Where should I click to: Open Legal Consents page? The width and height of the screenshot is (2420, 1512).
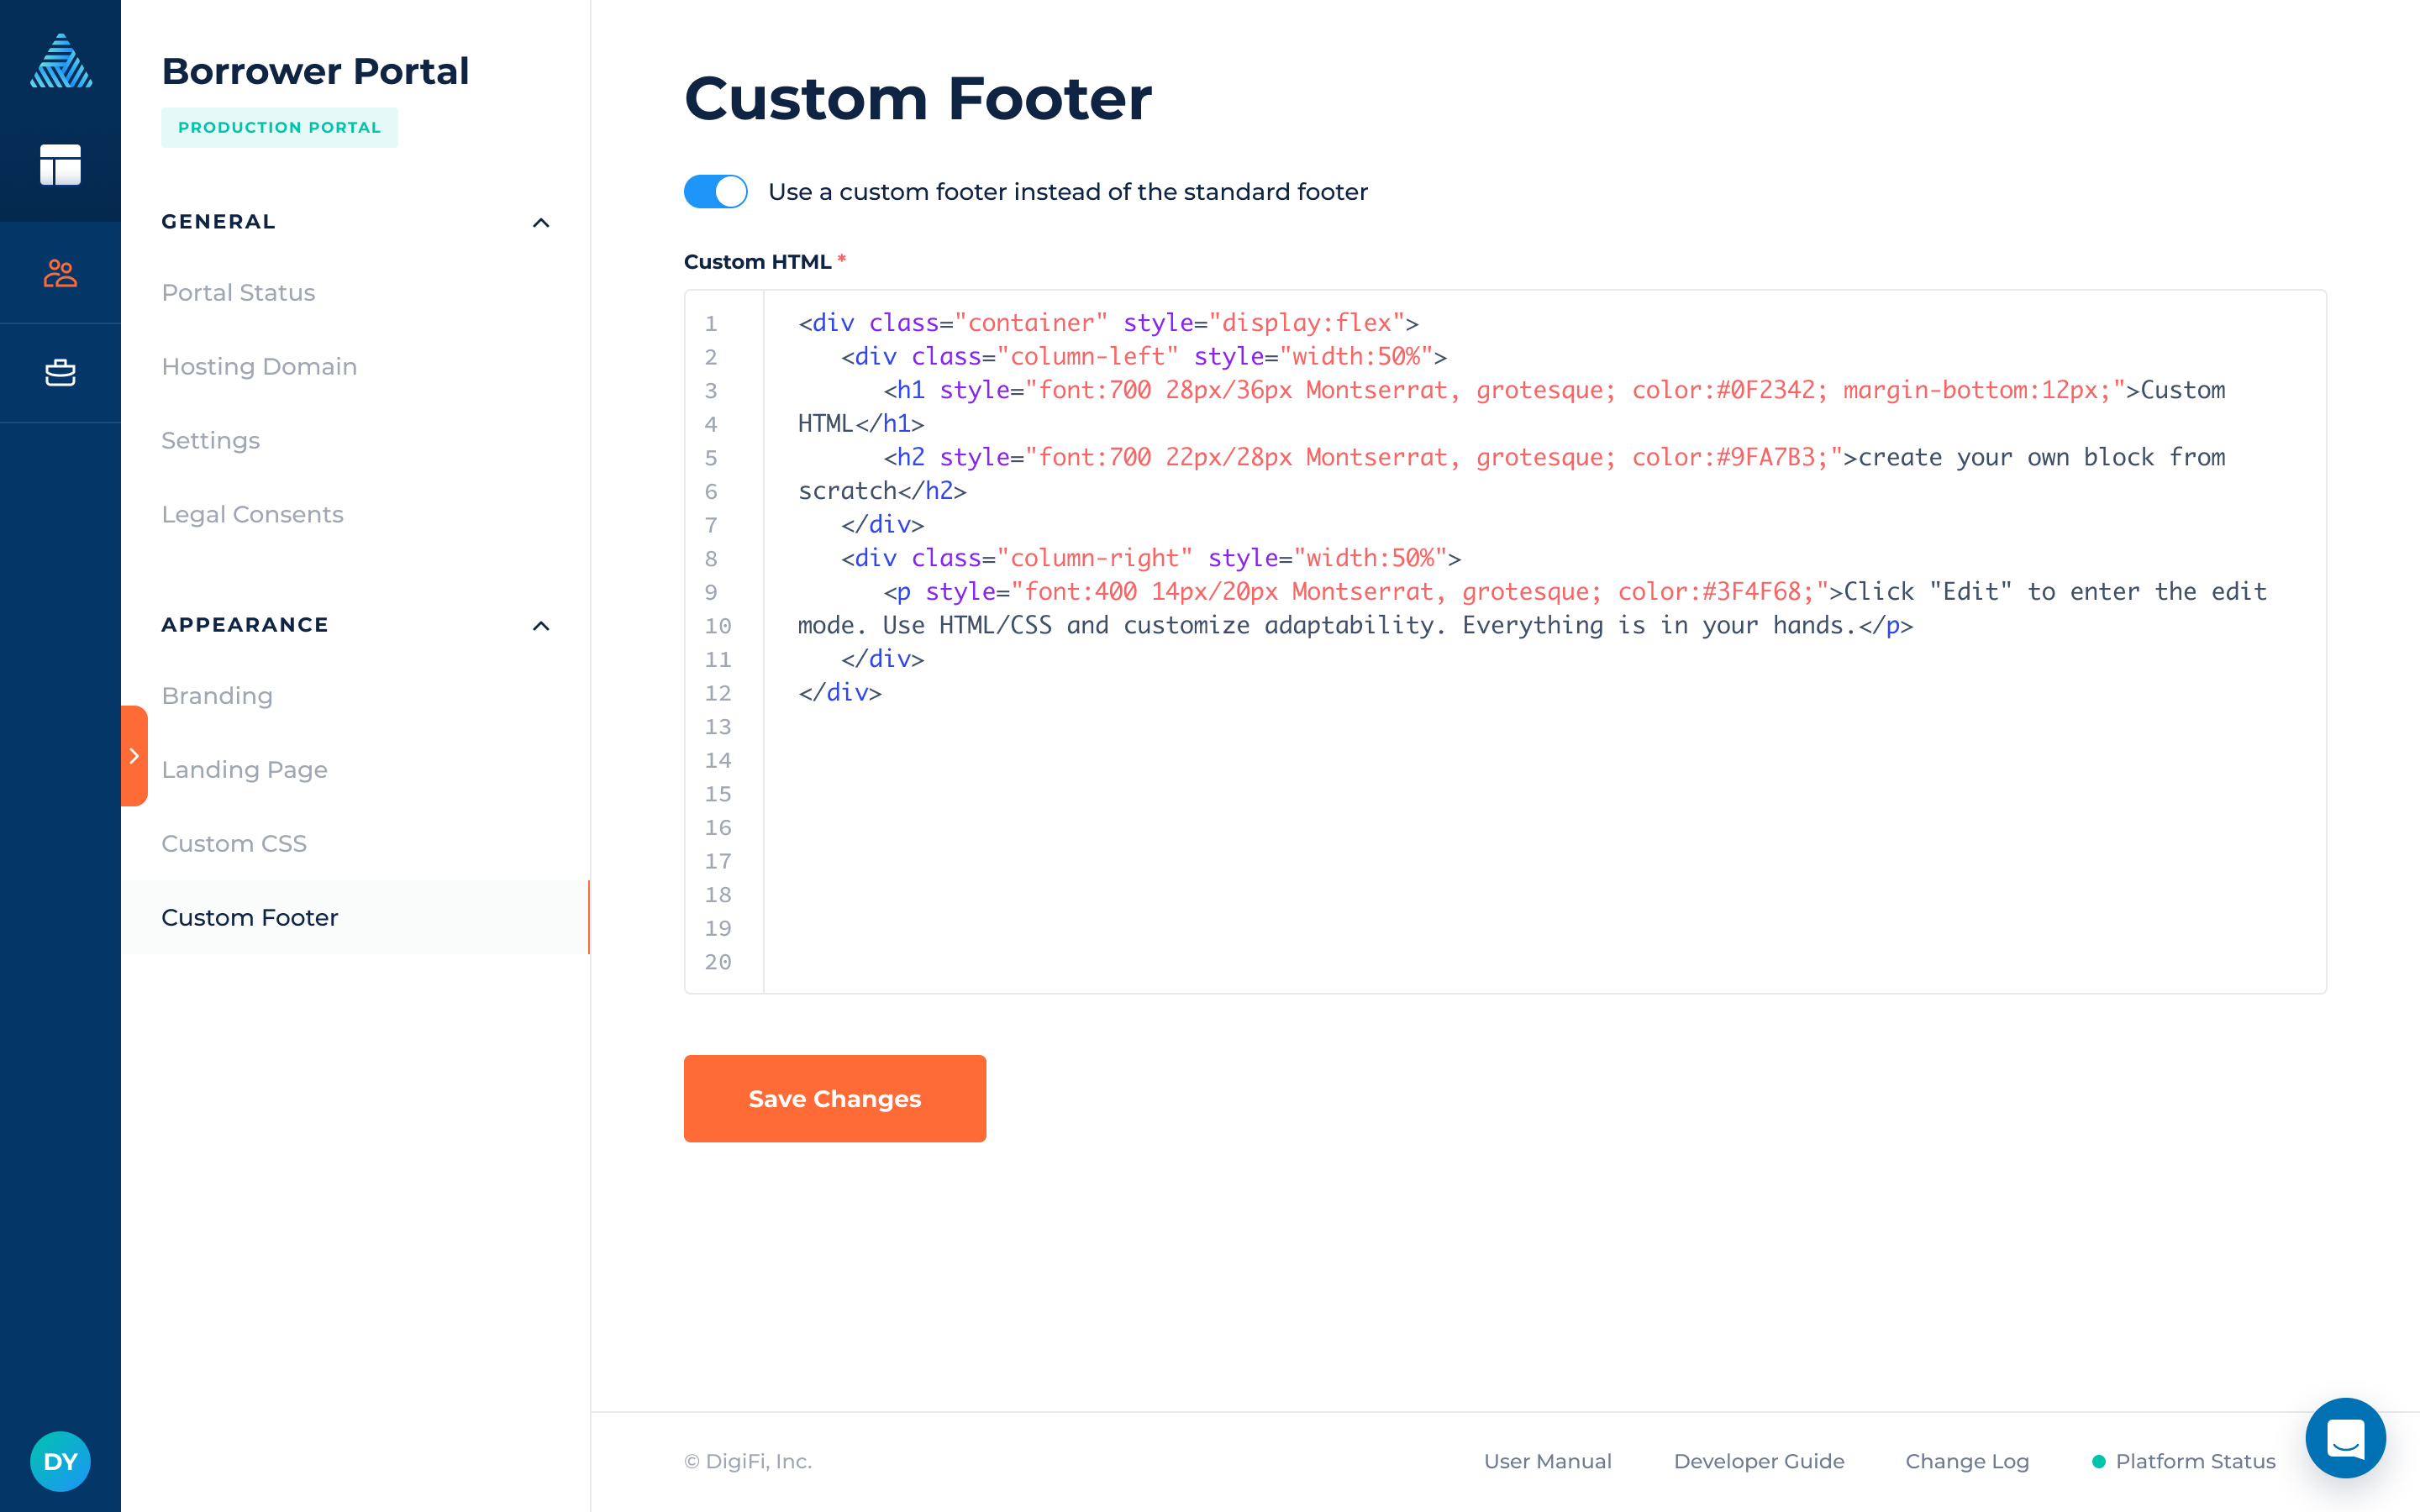(252, 515)
